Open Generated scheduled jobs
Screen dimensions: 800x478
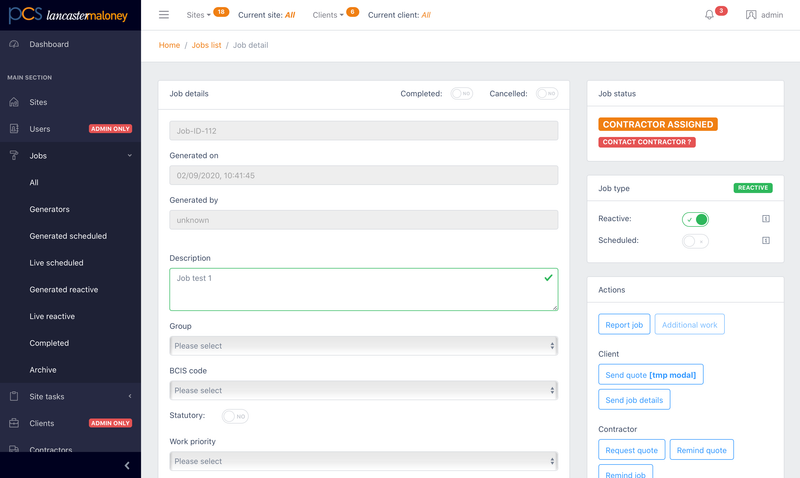pyautogui.click(x=68, y=236)
